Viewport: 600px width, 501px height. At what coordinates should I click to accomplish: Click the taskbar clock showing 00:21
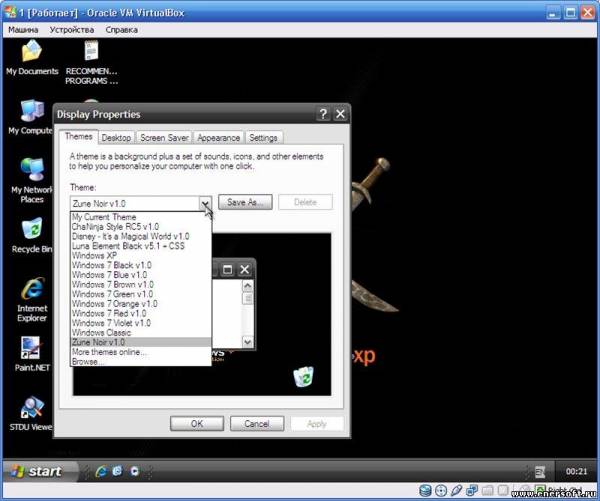click(x=576, y=472)
